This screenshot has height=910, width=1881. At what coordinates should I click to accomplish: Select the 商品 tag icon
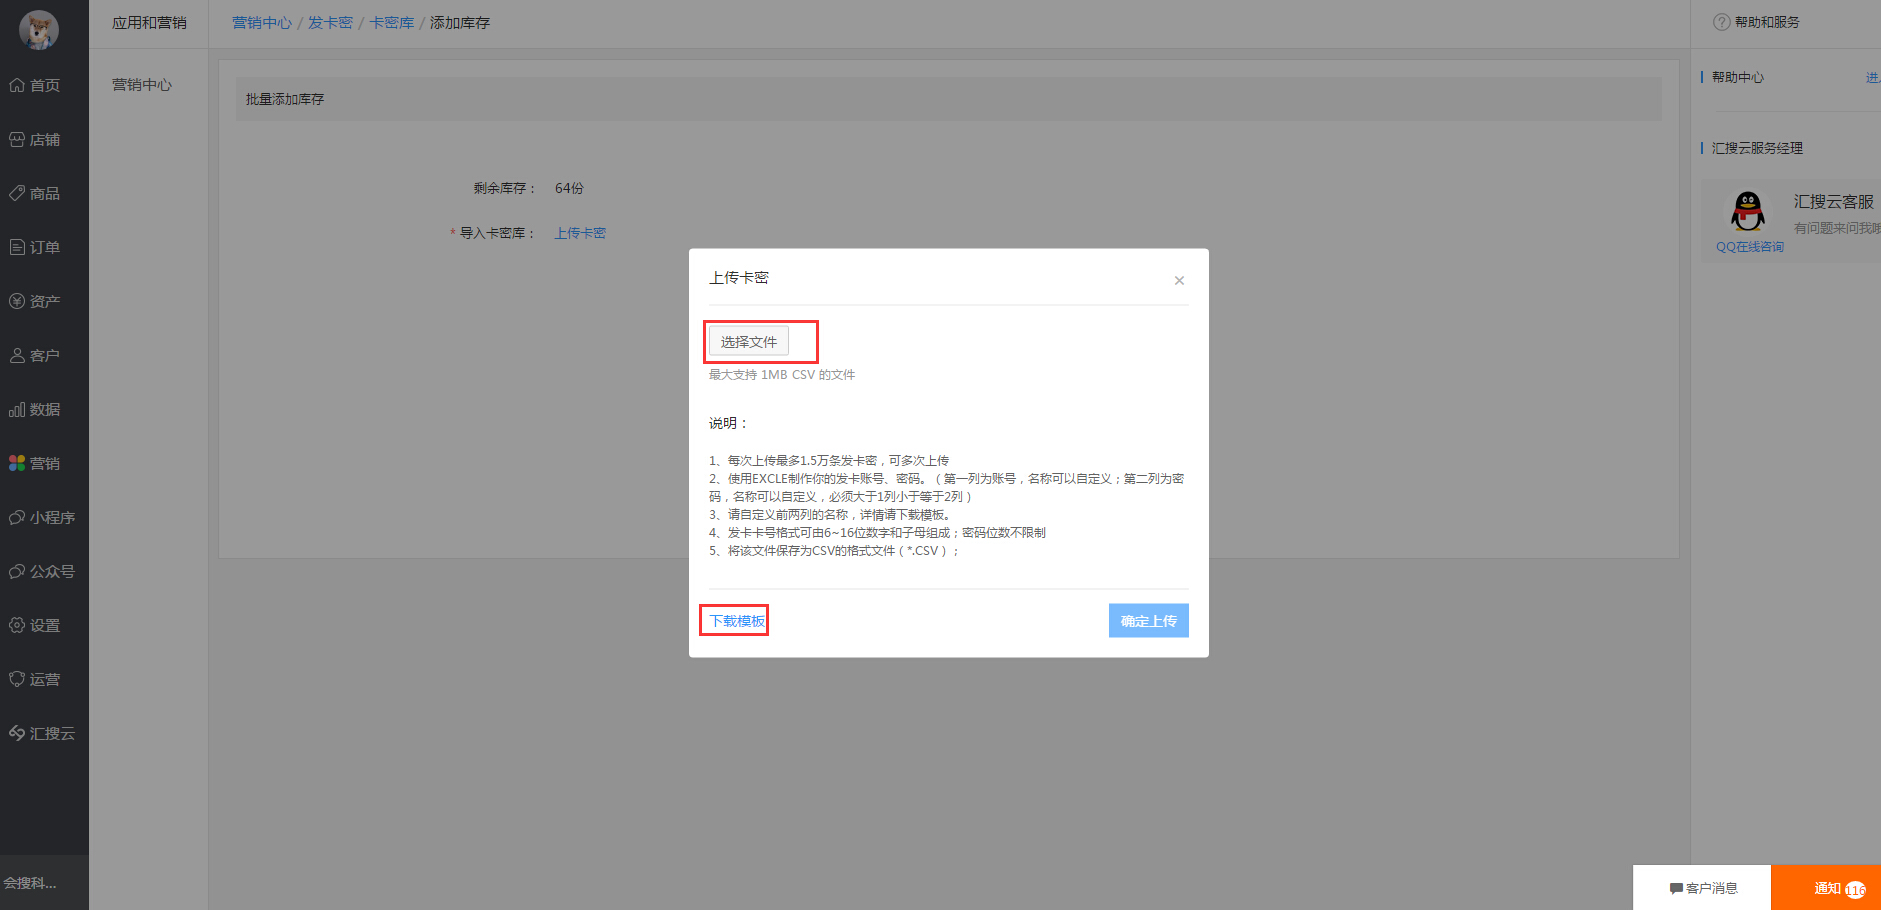[x=17, y=194]
